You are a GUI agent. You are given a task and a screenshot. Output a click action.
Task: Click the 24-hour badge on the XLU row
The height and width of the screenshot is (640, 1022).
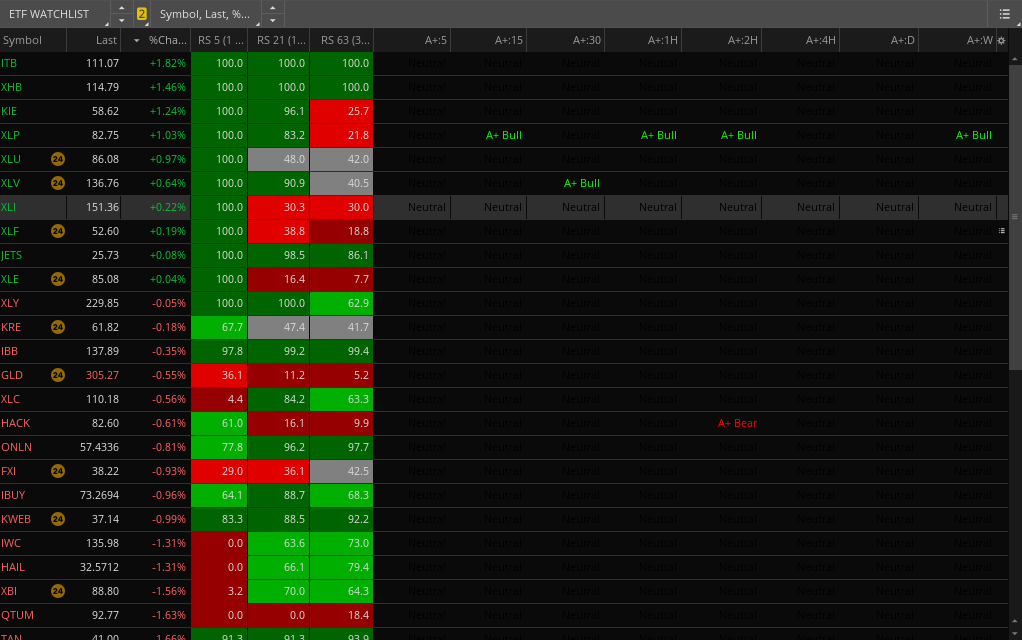58,159
